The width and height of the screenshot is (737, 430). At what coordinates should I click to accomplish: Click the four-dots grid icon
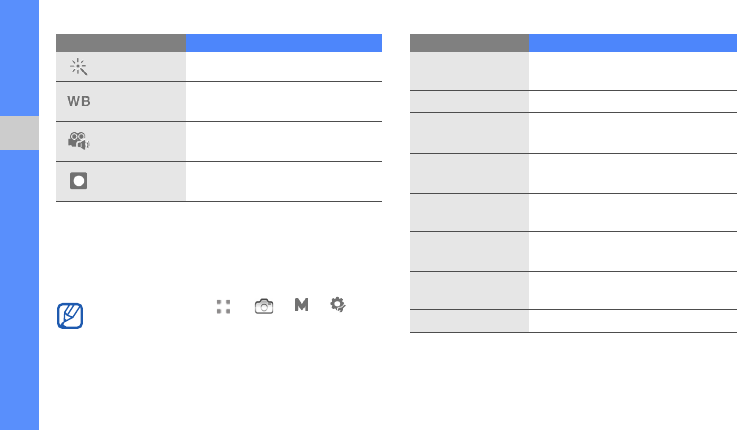(x=223, y=305)
